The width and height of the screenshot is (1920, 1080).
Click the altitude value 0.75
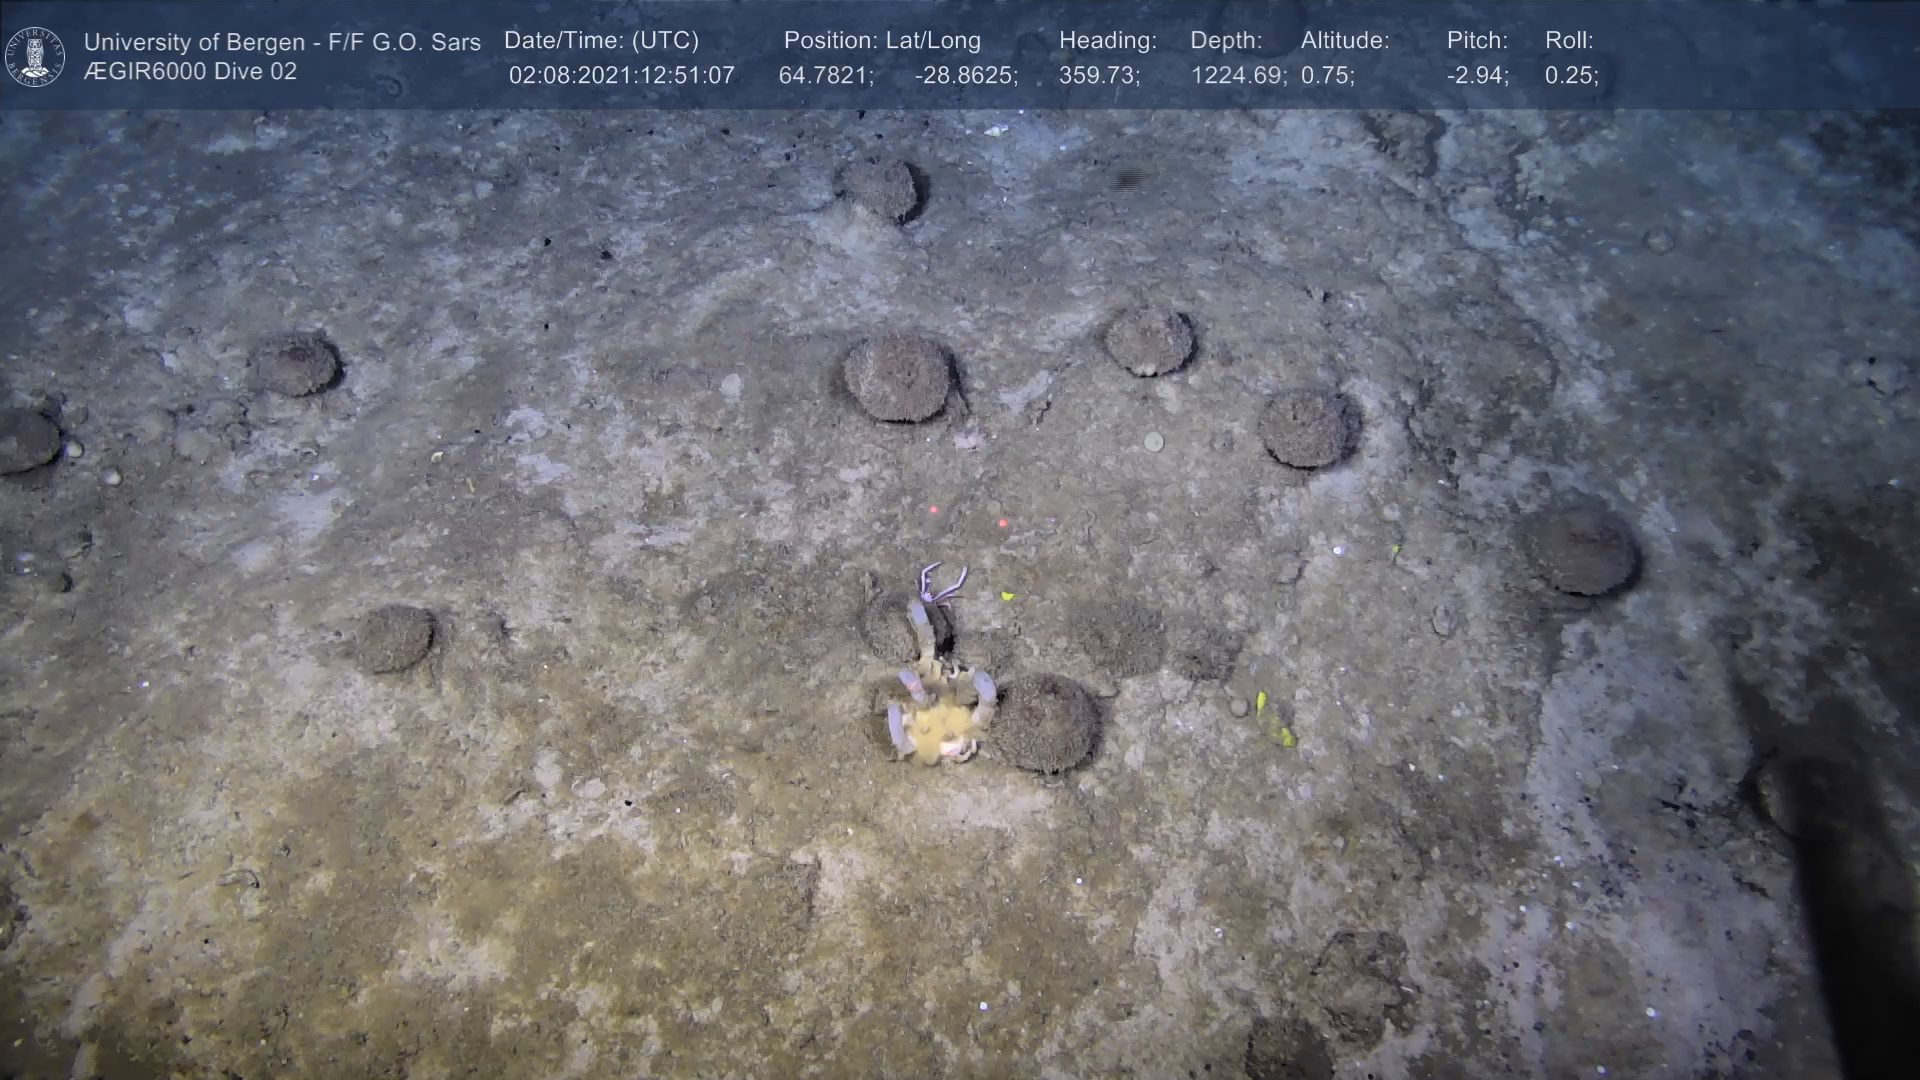(x=1327, y=76)
